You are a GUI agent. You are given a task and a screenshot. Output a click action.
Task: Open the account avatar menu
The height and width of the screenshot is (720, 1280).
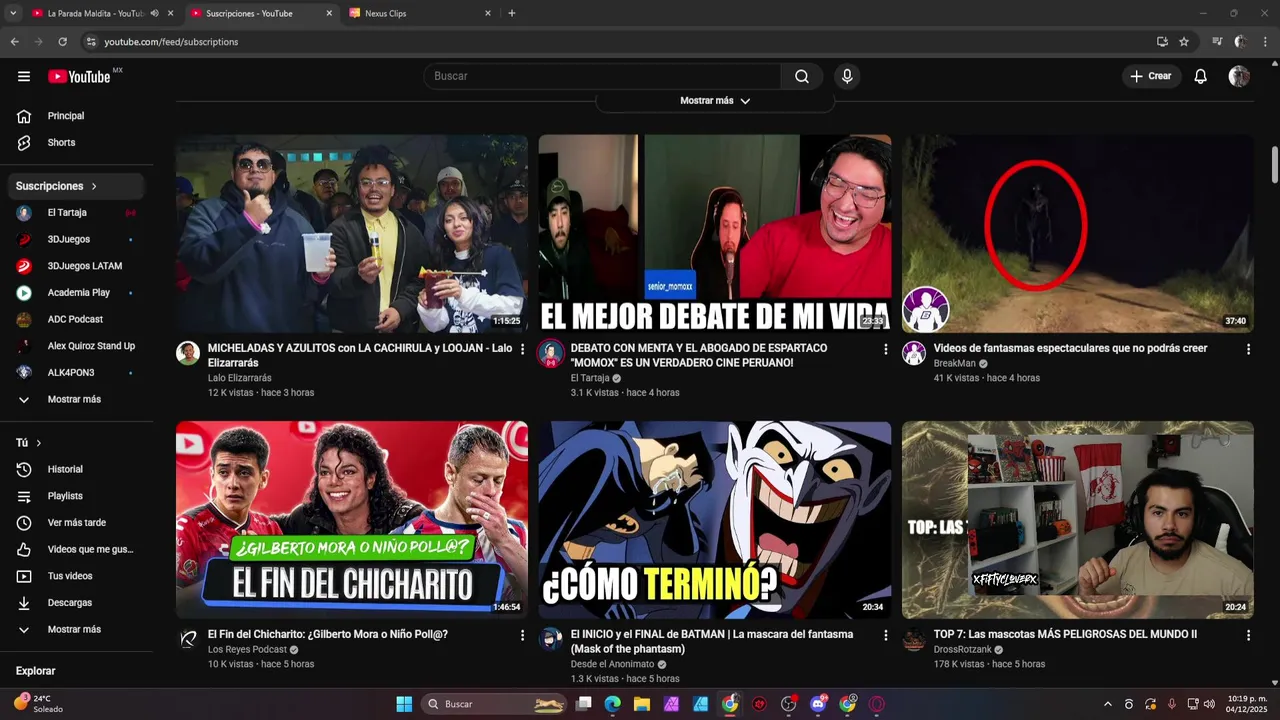point(1239,76)
